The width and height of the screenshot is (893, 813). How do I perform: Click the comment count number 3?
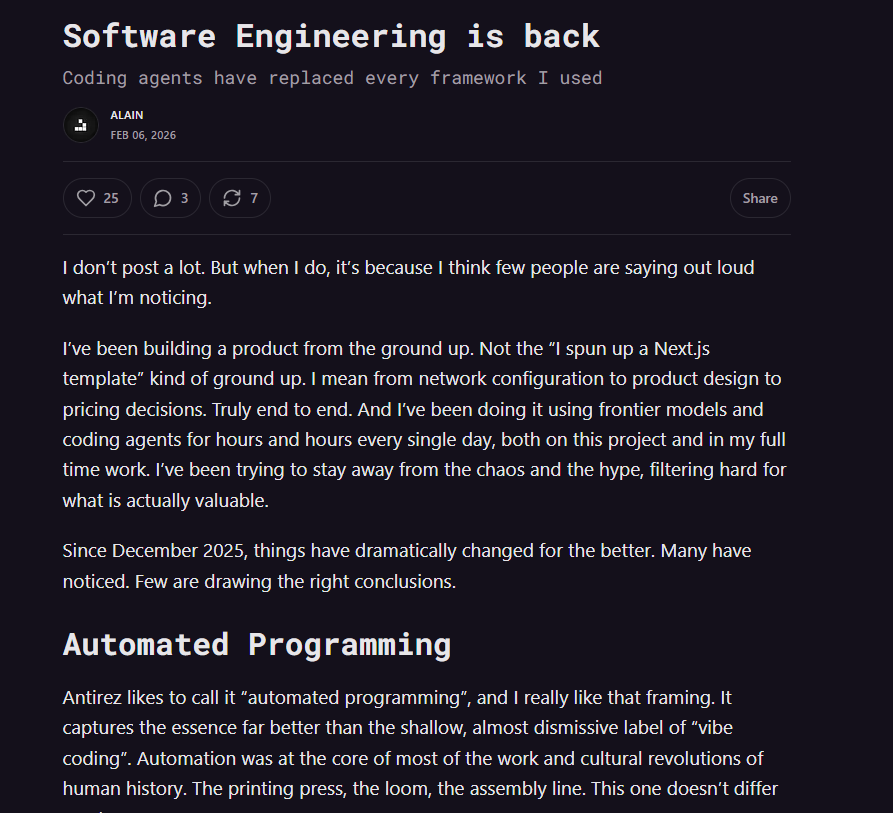click(184, 198)
